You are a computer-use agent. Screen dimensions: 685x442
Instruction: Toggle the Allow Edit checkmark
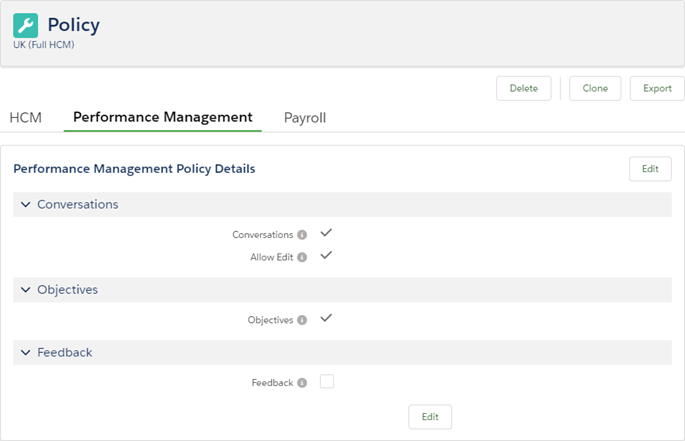[326, 256]
